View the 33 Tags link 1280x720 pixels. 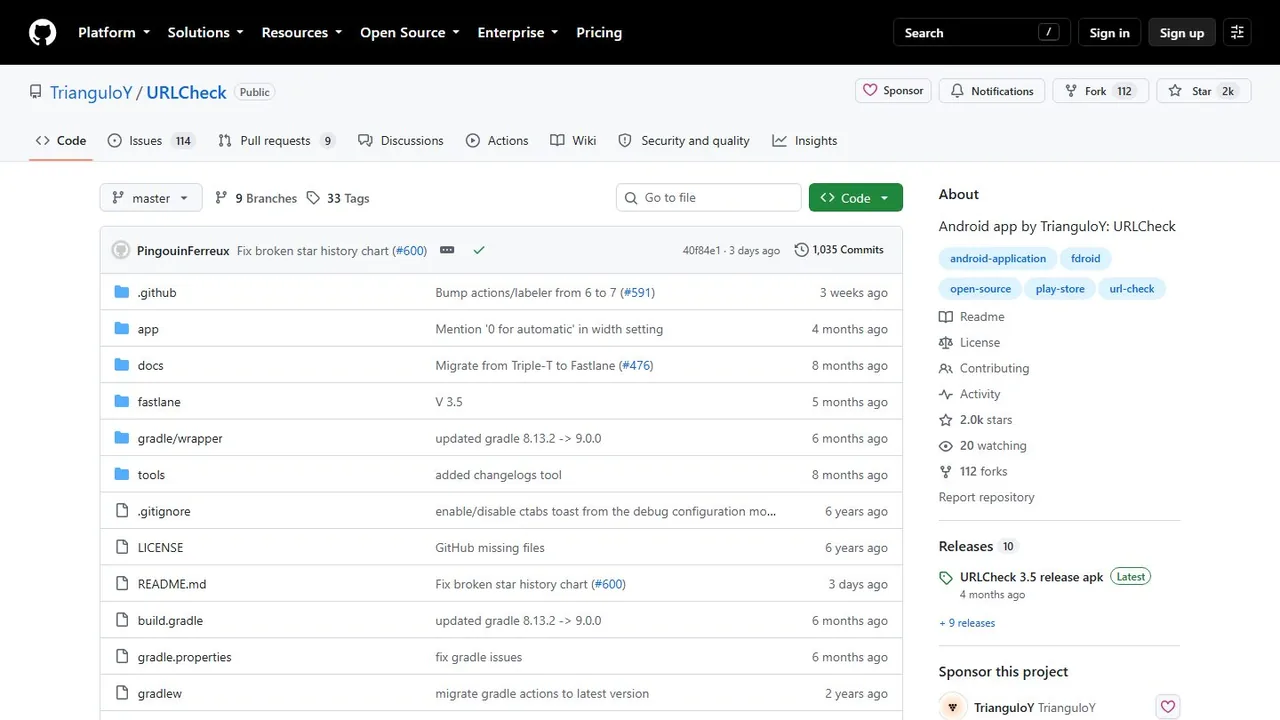[x=338, y=198]
